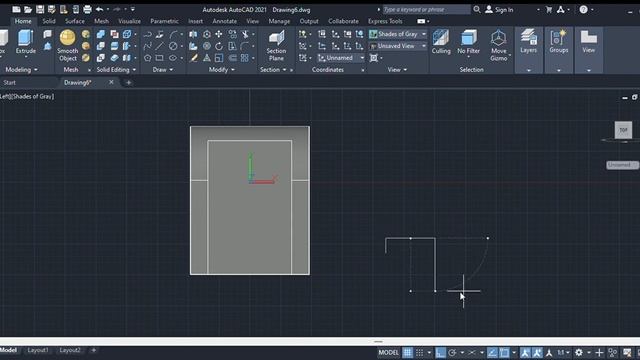Screen dimensions: 640x360
Task: Open the Section Plane tool
Action: (x=276, y=46)
